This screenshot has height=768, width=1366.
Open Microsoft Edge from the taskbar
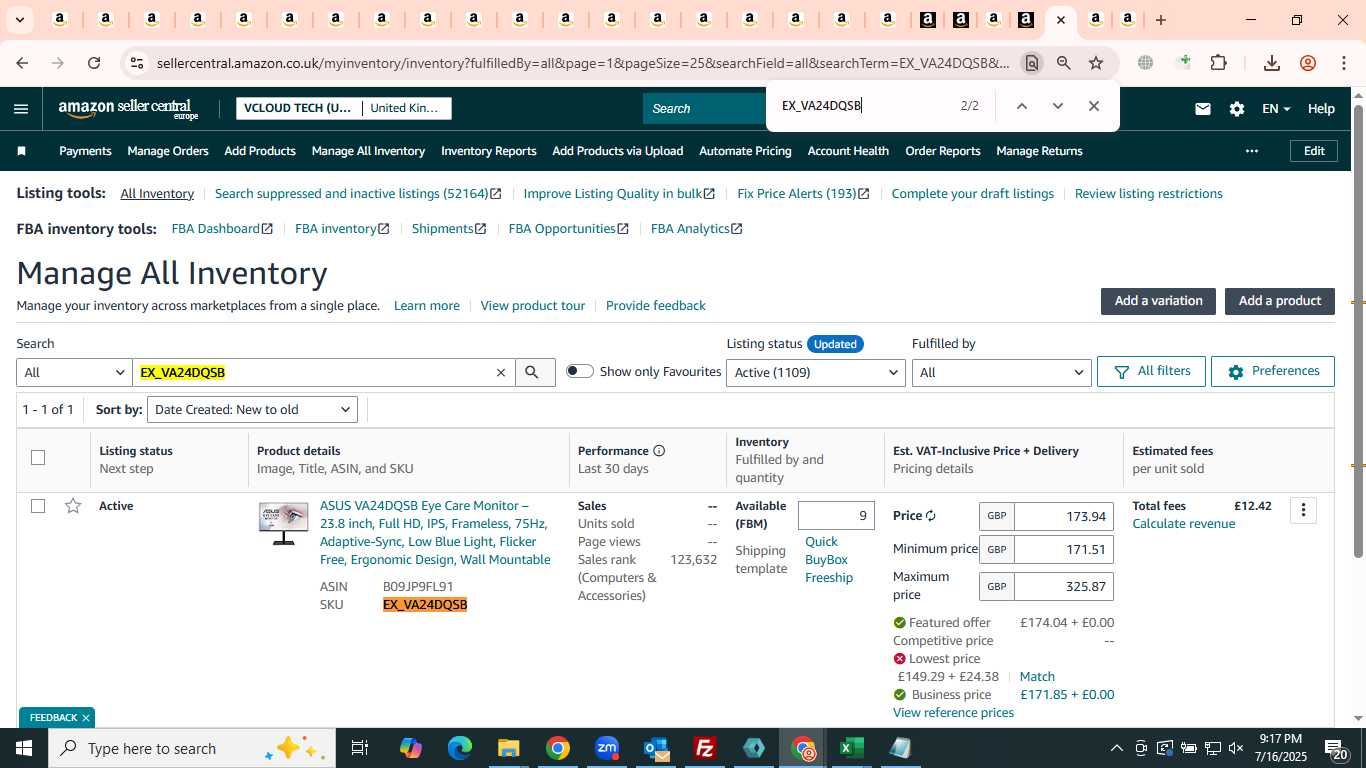[x=460, y=748]
